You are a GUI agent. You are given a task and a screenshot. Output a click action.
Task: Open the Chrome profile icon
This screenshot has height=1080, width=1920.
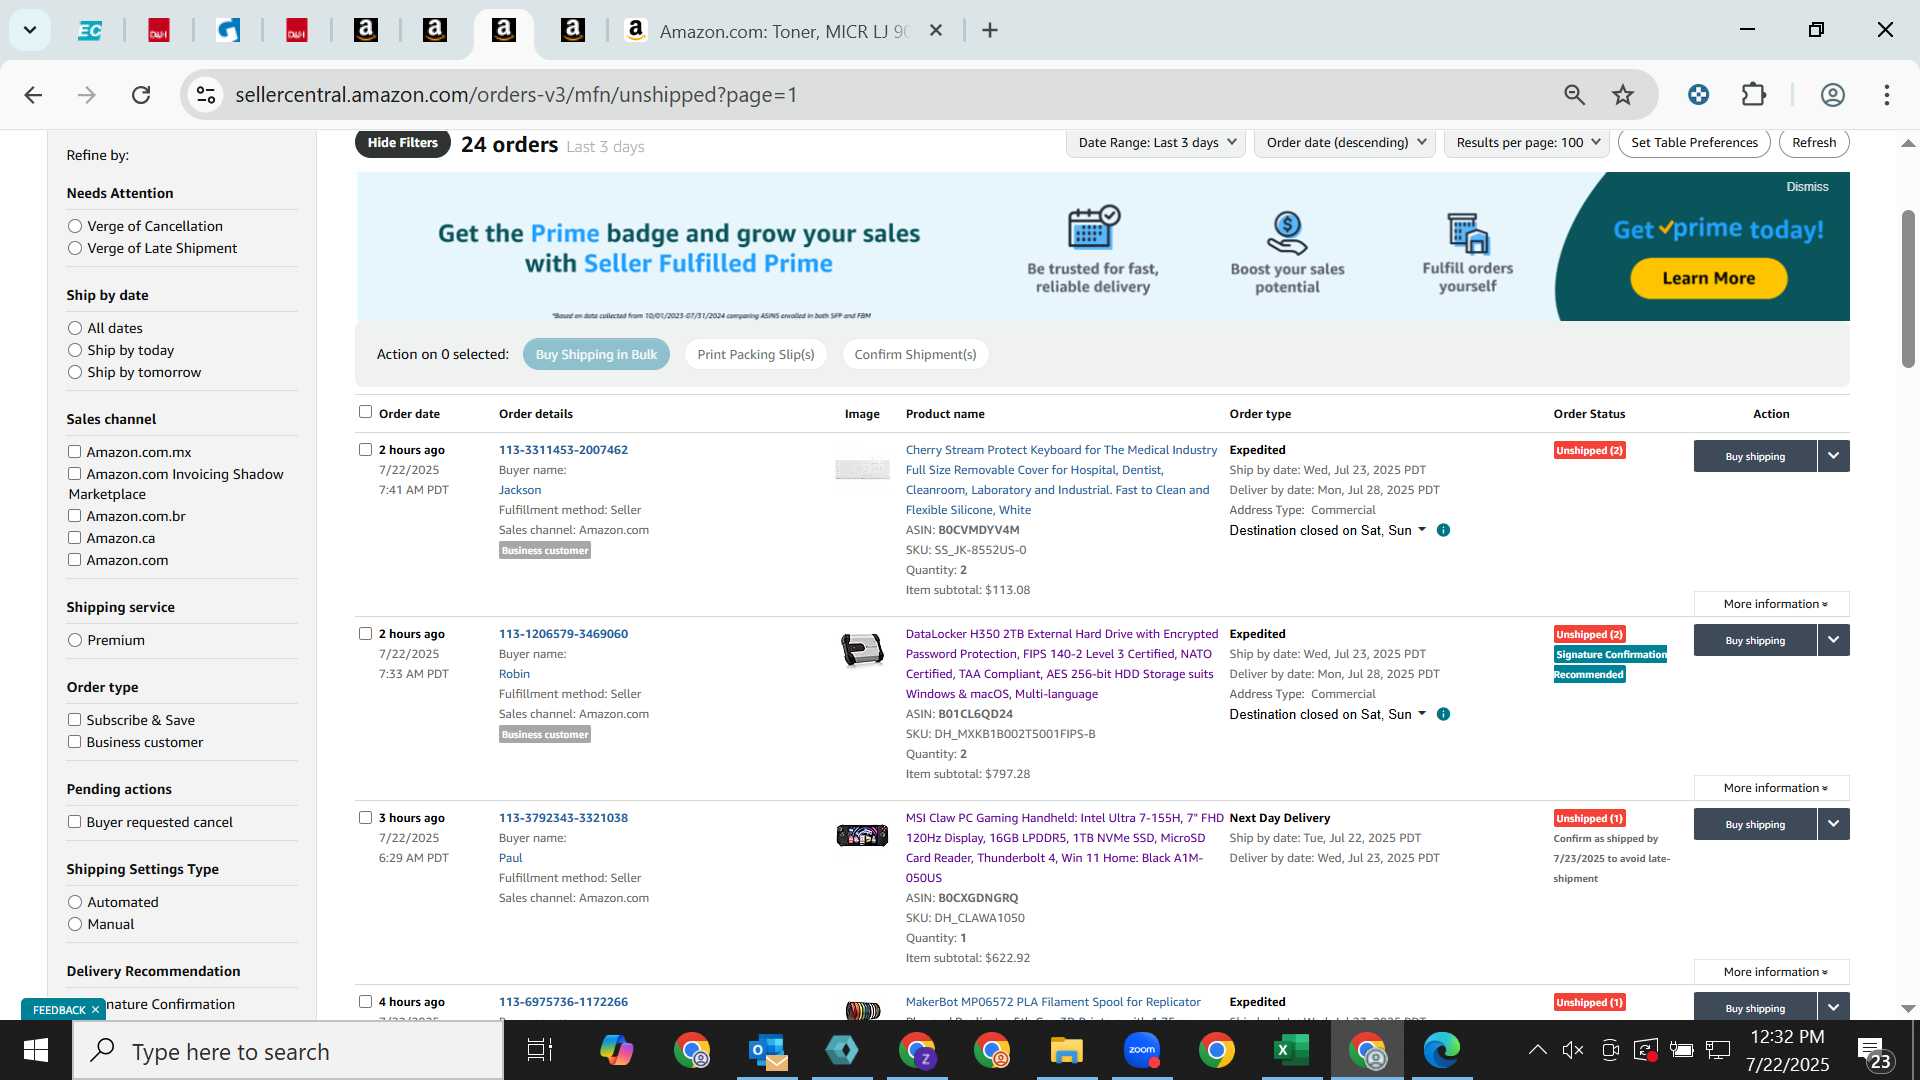coord(1832,95)
